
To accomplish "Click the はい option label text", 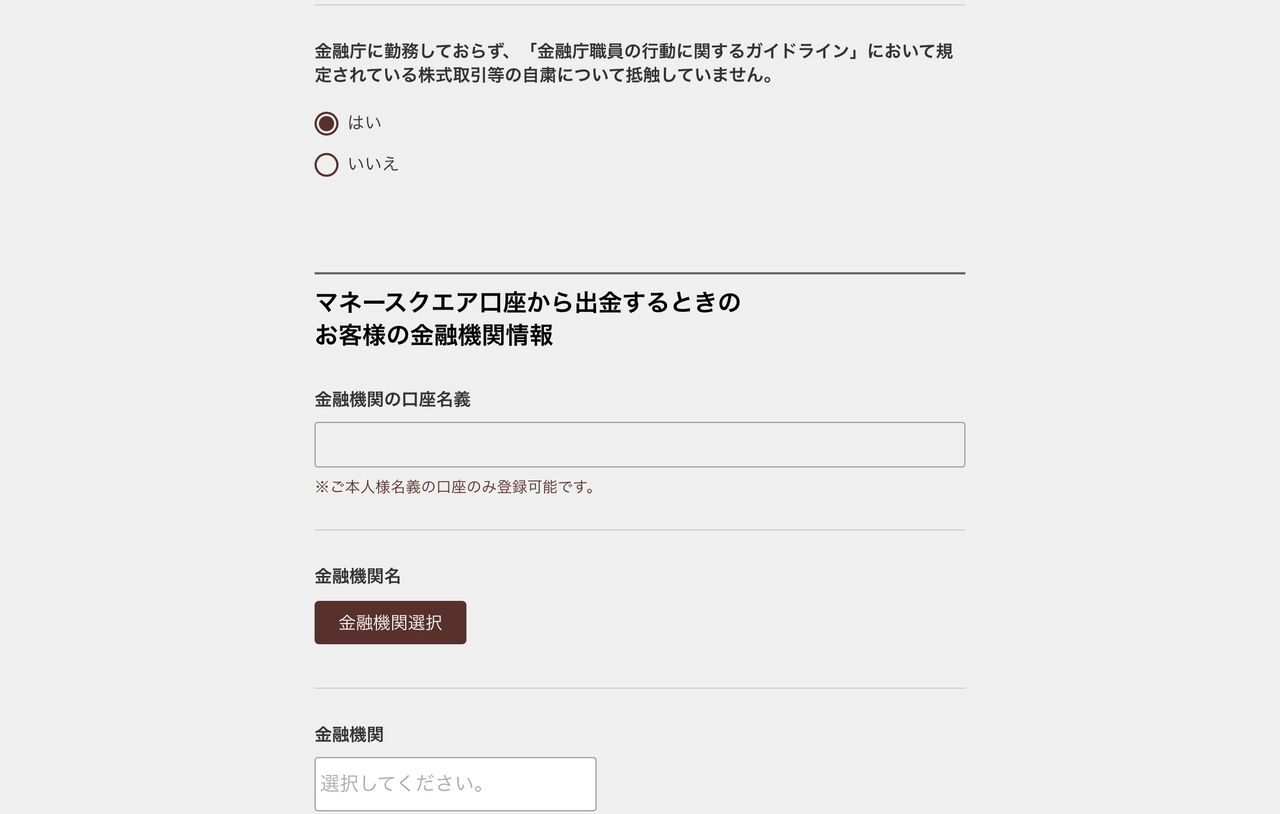I will pos(365,123).
